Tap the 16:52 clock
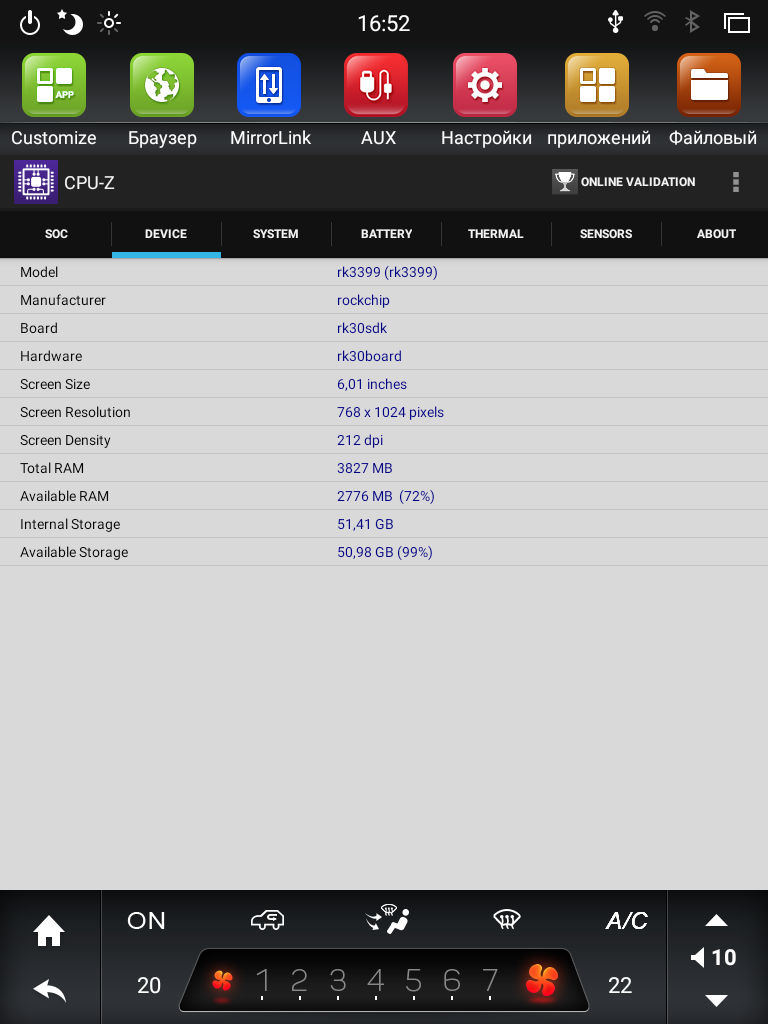This screenshot has width=768, height=1024. tap(384, 24)
